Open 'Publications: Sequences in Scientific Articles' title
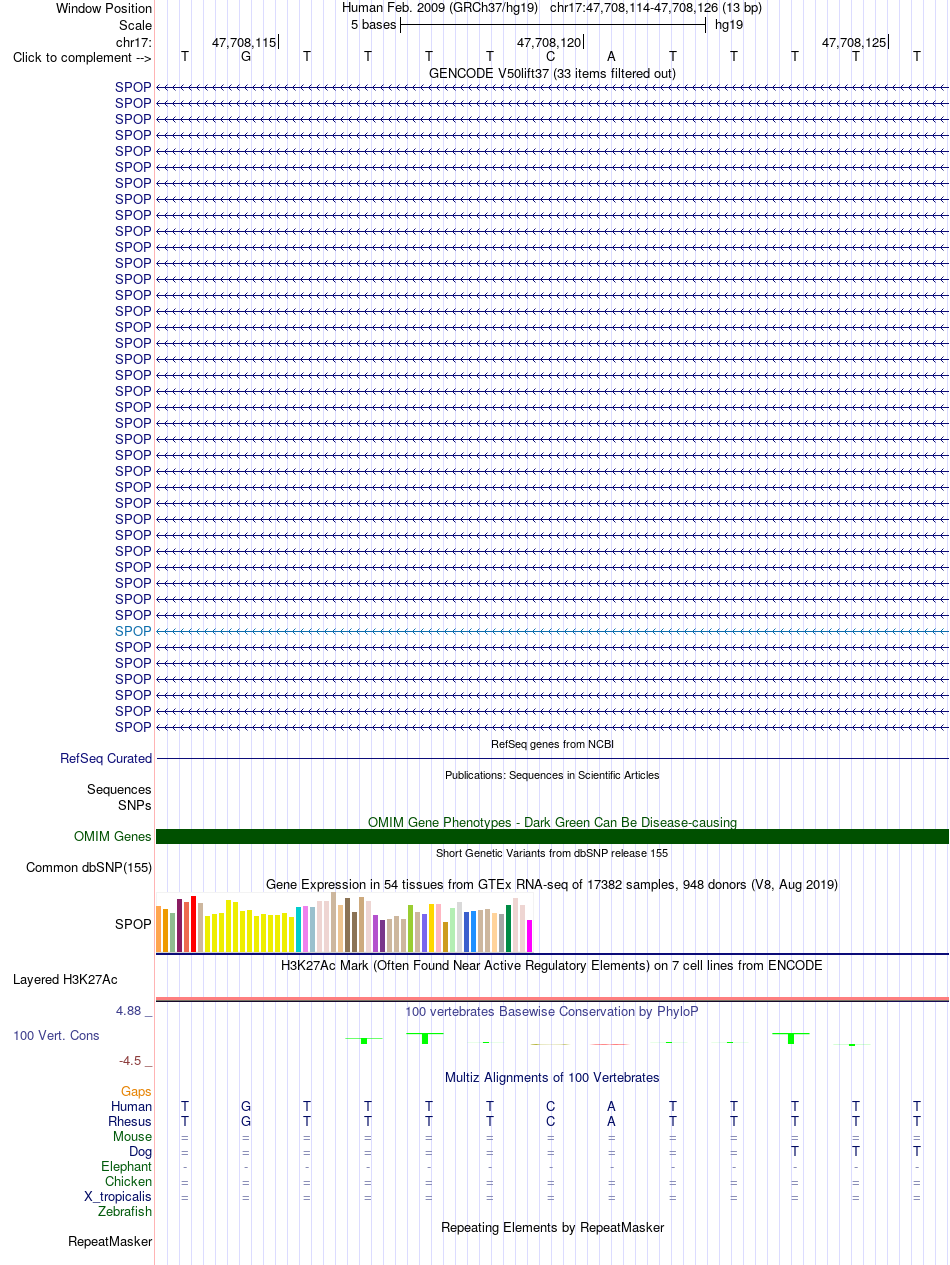 (552, 775)
